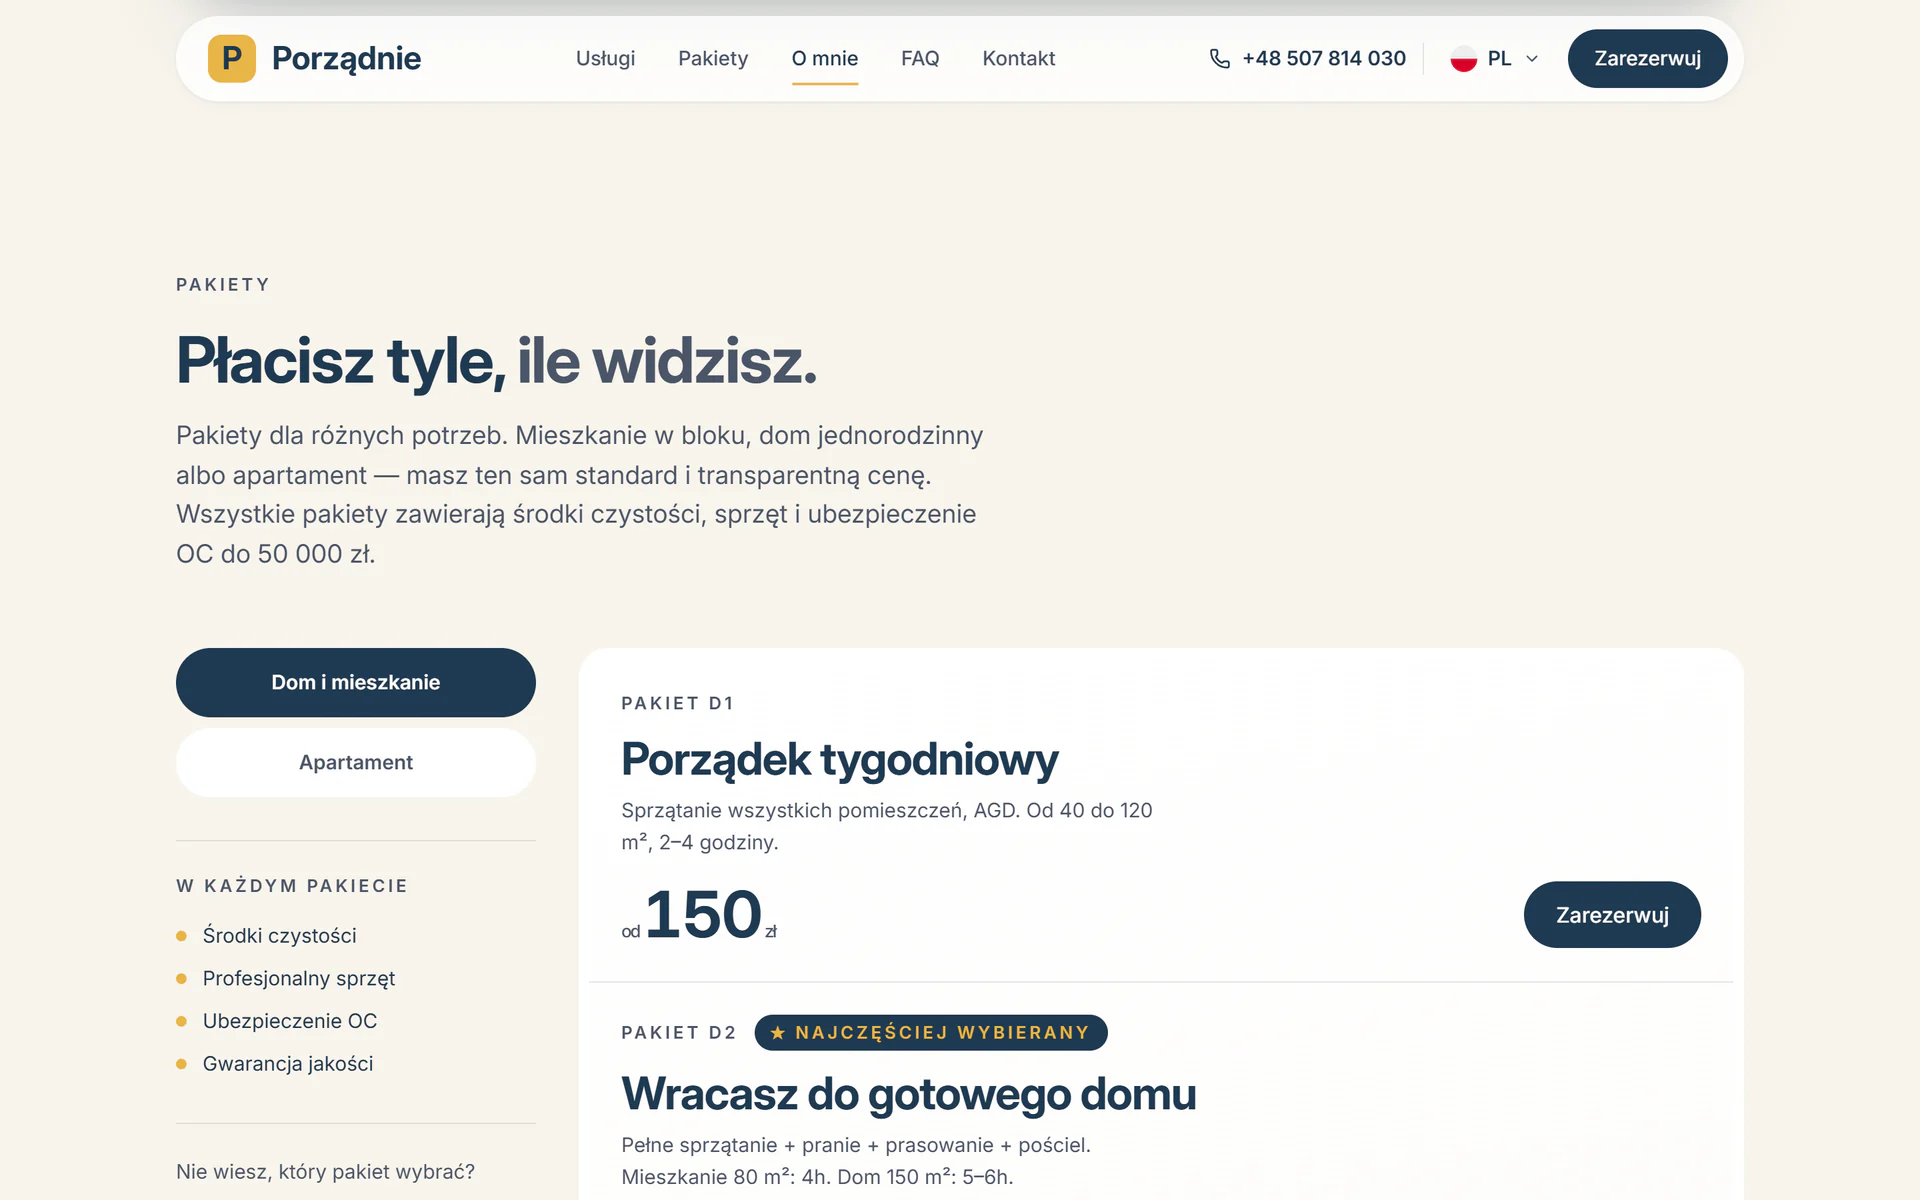Click the Profesjonalny sprzęt list item
This screenshot has height=1200, width=1920.
click(x=298, y=978)
